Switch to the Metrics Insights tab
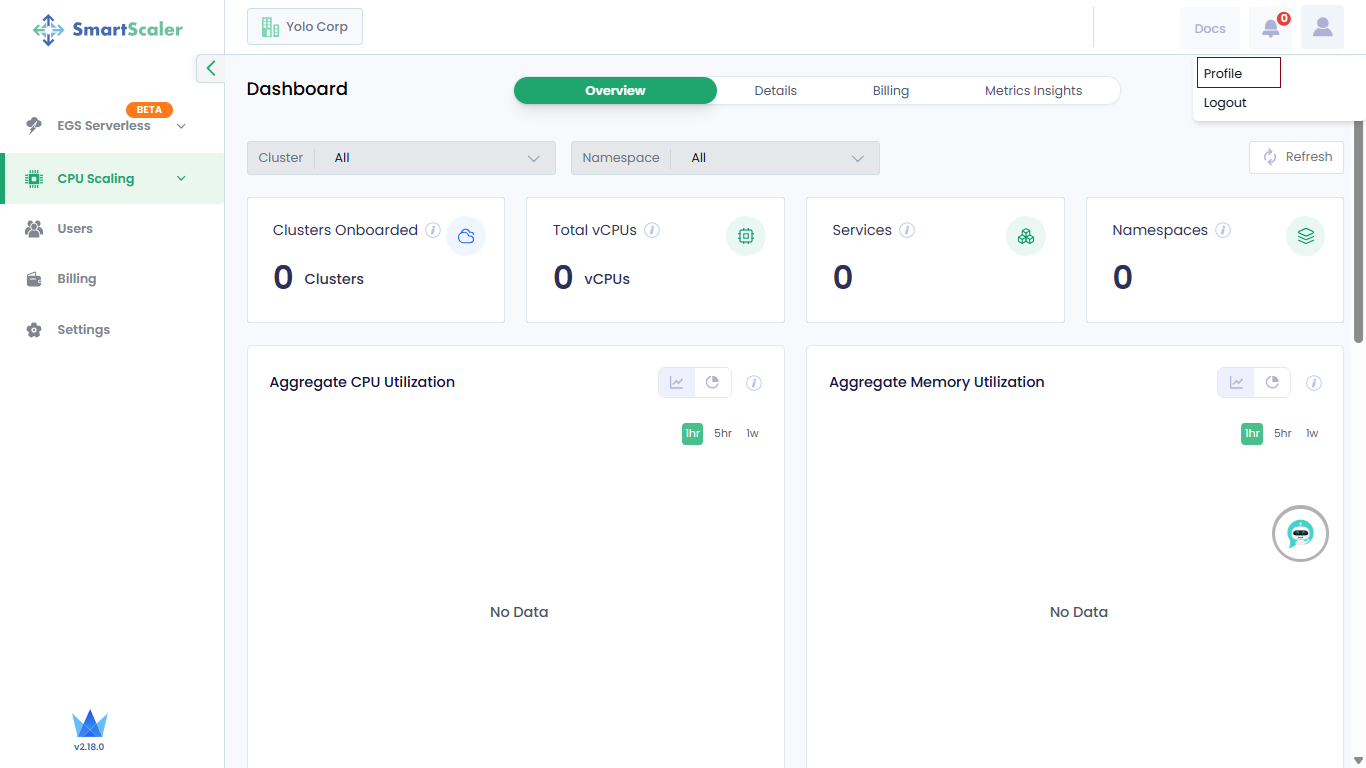 pos(1033,91)
